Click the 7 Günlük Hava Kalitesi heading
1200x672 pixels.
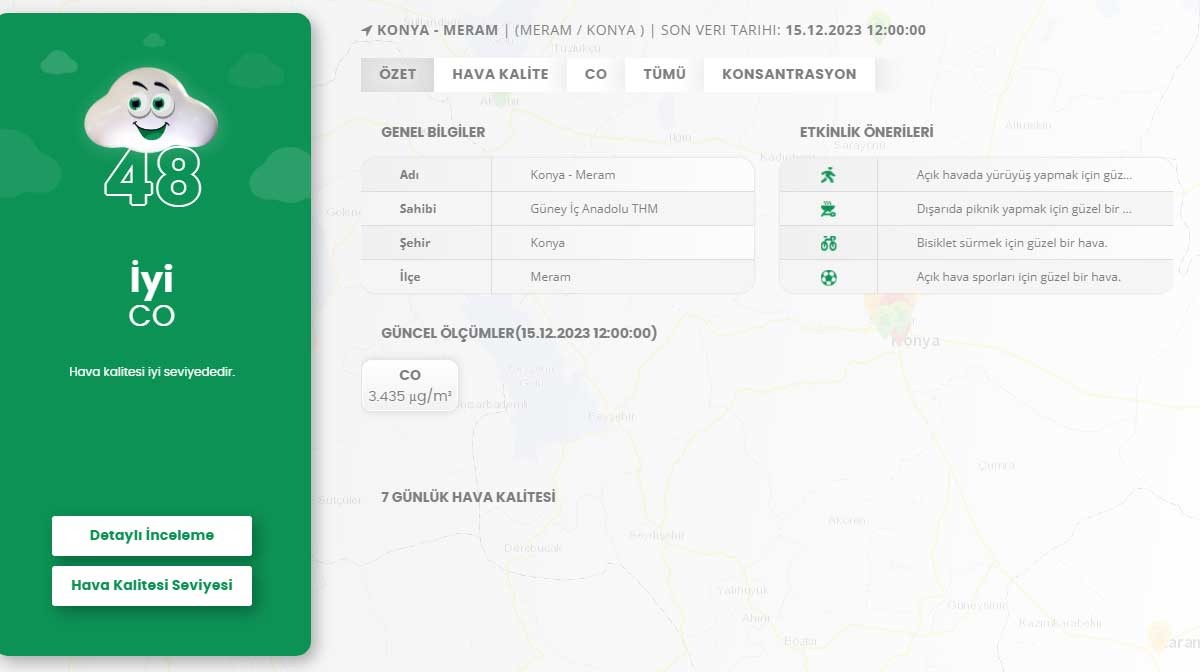pos(468,497)
